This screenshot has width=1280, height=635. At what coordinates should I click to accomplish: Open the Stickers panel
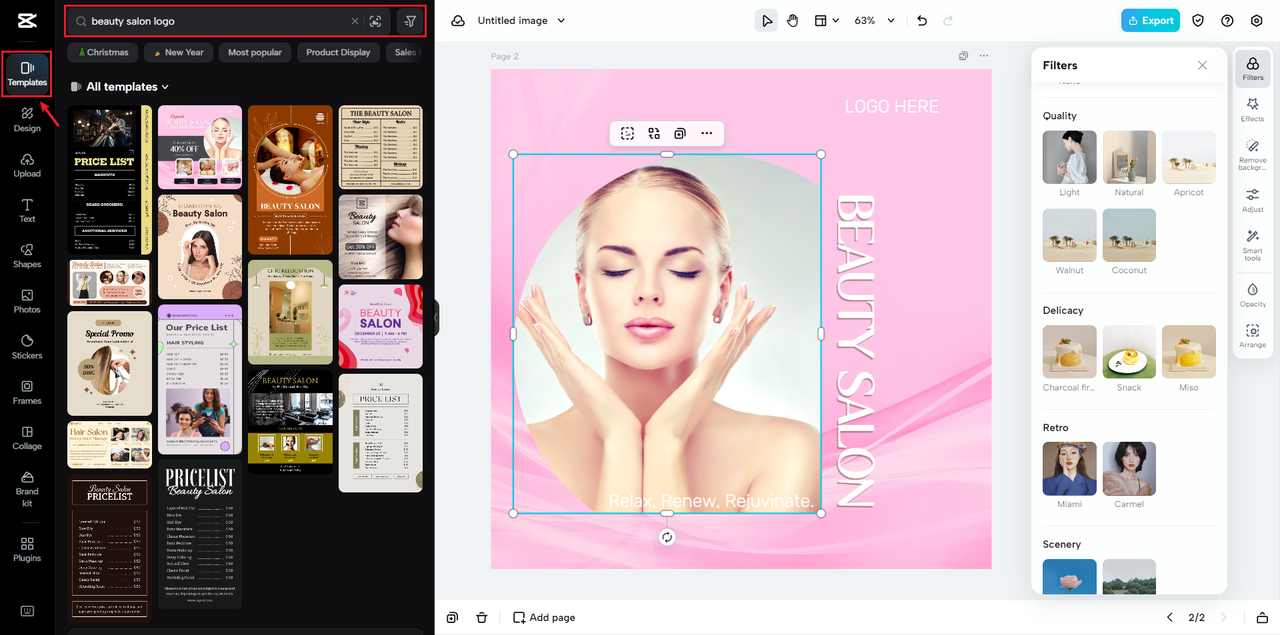[x=27, y=347]
